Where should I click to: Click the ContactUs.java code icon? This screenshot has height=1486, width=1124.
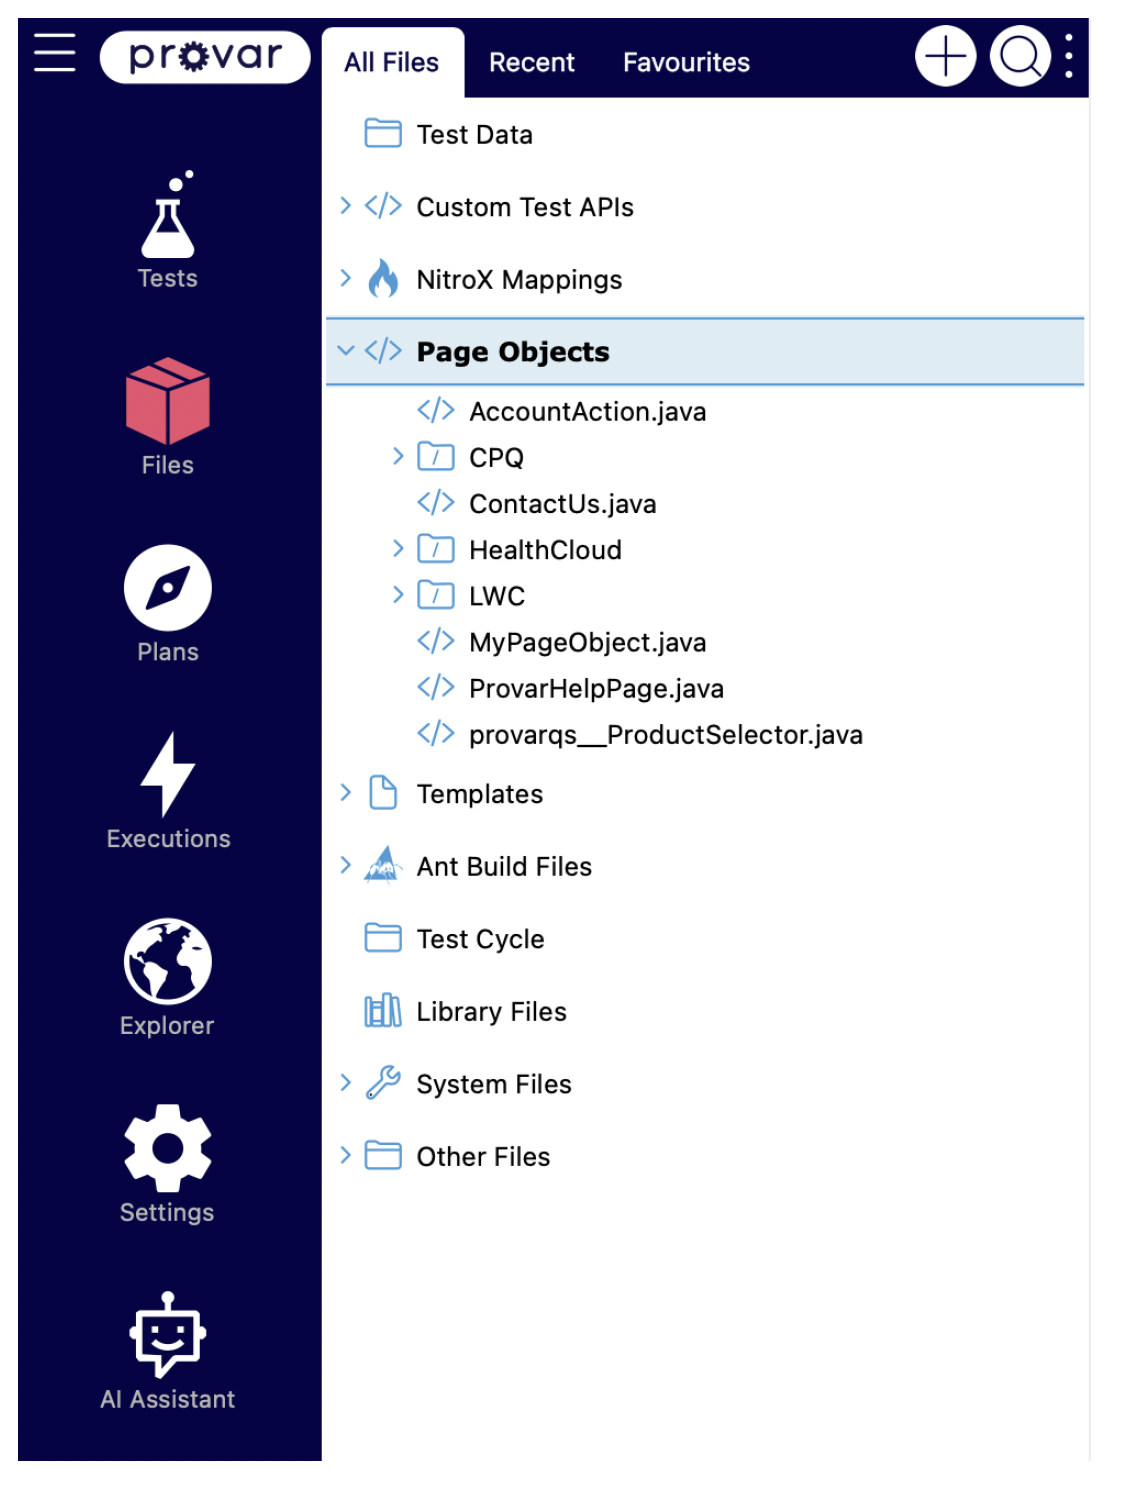tap(436, 502)
